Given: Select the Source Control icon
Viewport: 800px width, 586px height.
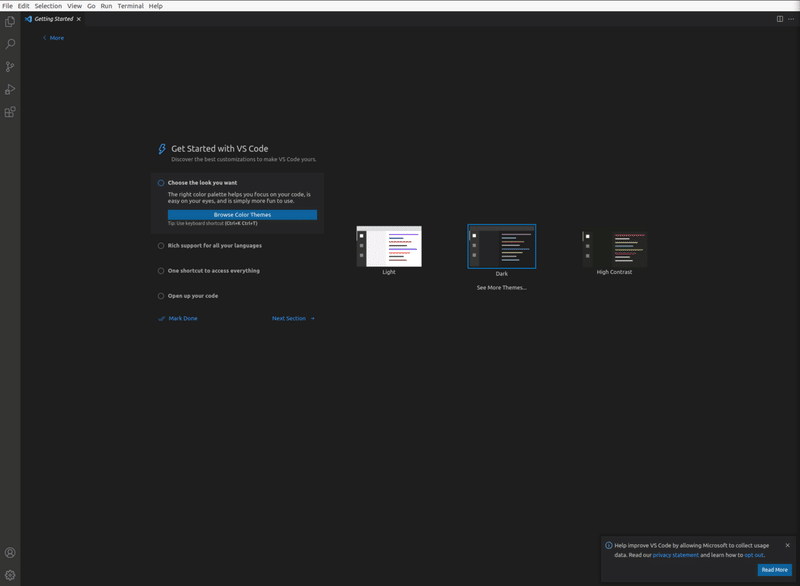Looking at the screenshot, I should pos(10,66).
